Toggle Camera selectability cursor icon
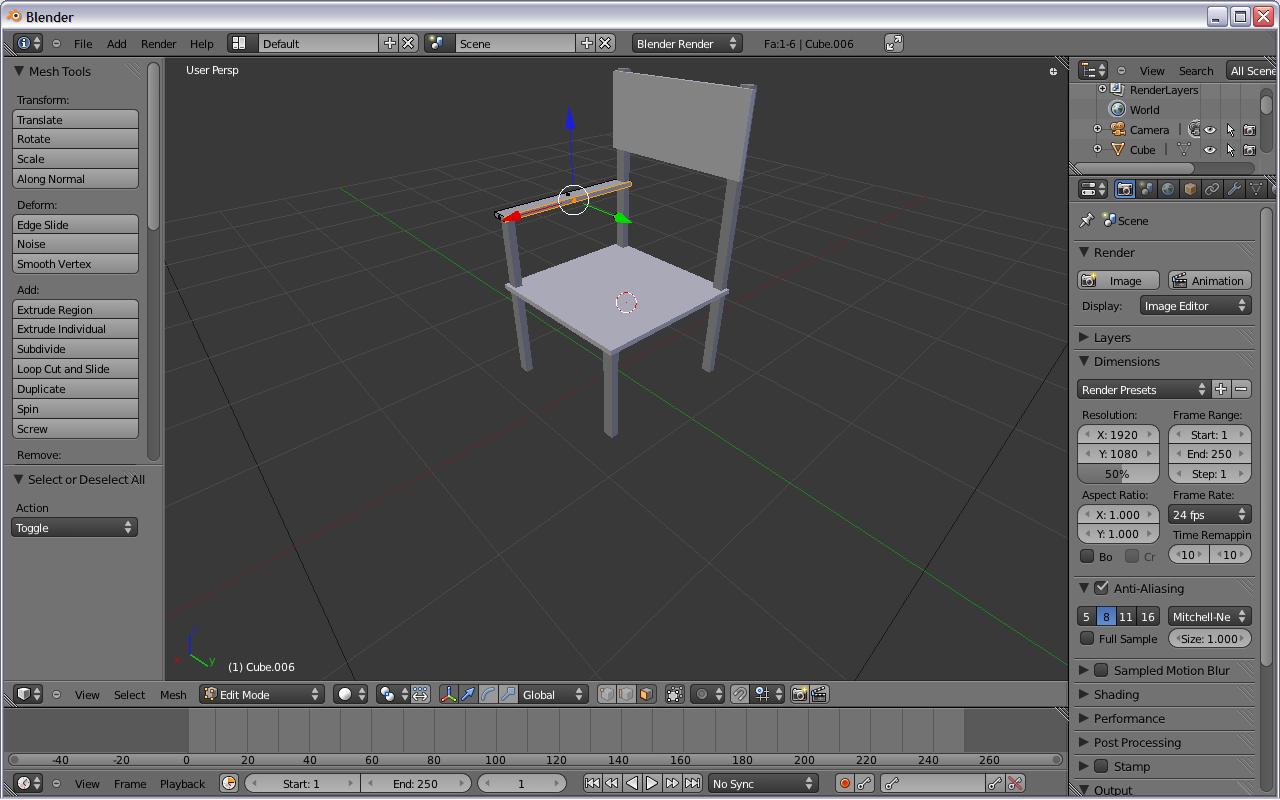Screen dimensions: 1280x800 point(1230,130)
